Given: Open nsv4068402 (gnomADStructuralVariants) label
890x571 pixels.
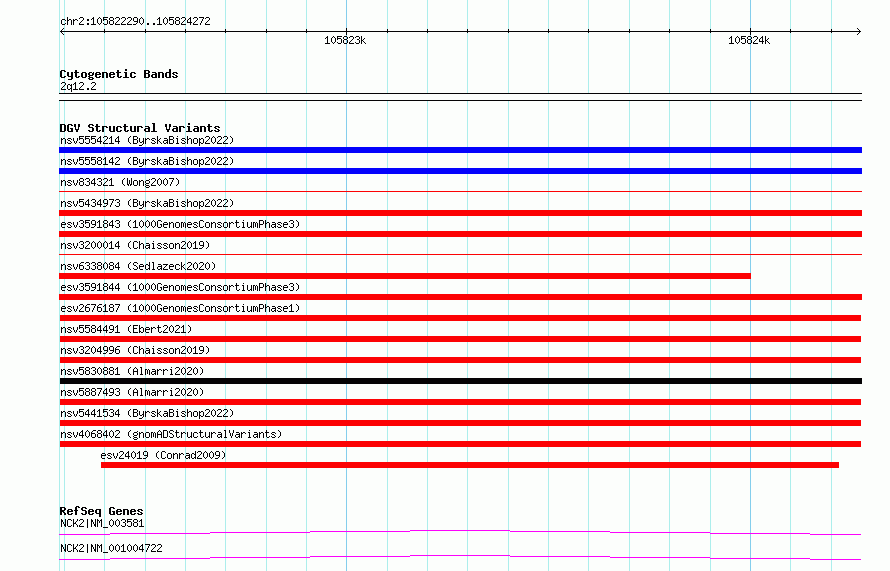Looking at the screenshot, I should click(x=171, y=434).
